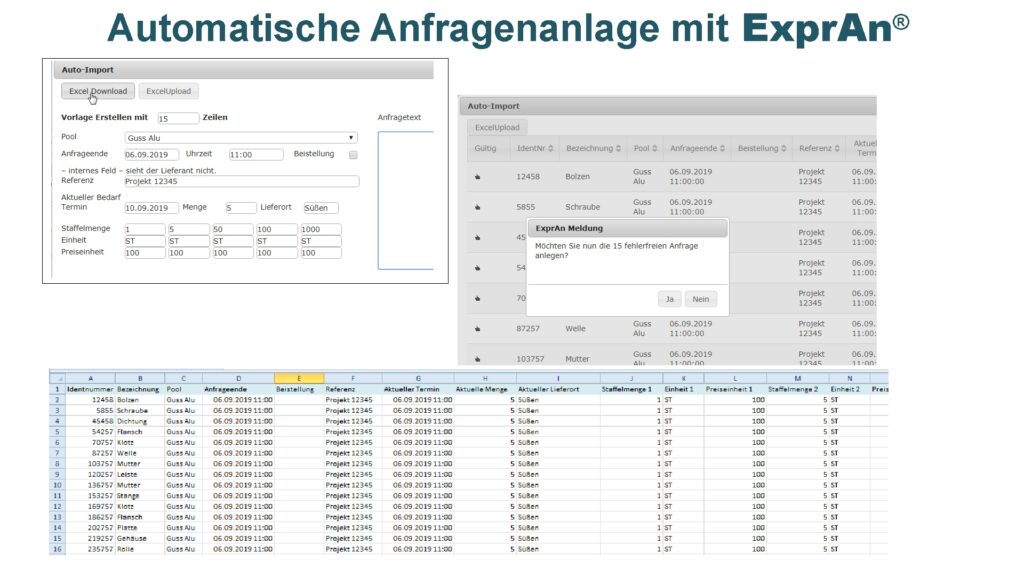This screenshot has width=1024, height=576.
Task: Click the Anfrageende date field 06.09.2019
Action: coord(152,155)
